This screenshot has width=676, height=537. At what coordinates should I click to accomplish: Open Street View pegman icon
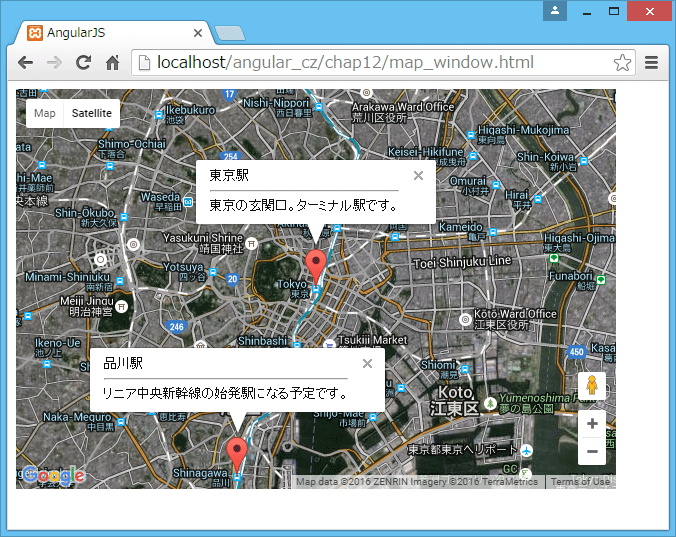(x=592, y=385)
